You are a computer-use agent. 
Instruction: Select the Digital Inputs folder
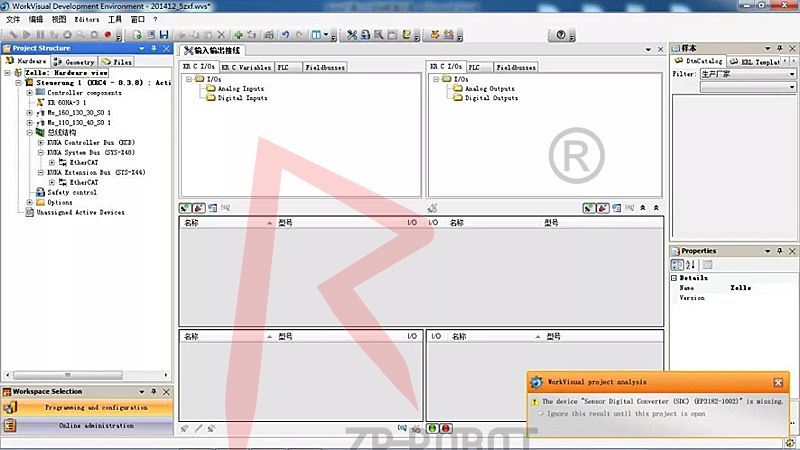[242, 98]
